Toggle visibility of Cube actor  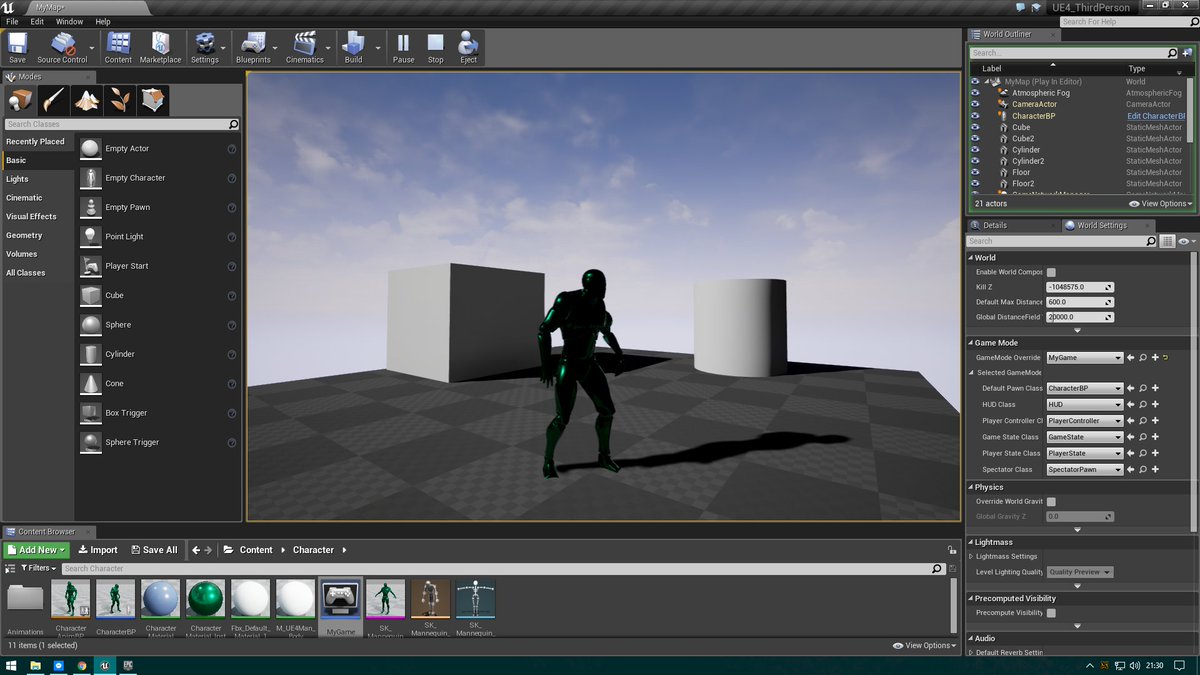pyautogui.click(x=975, y=127)
